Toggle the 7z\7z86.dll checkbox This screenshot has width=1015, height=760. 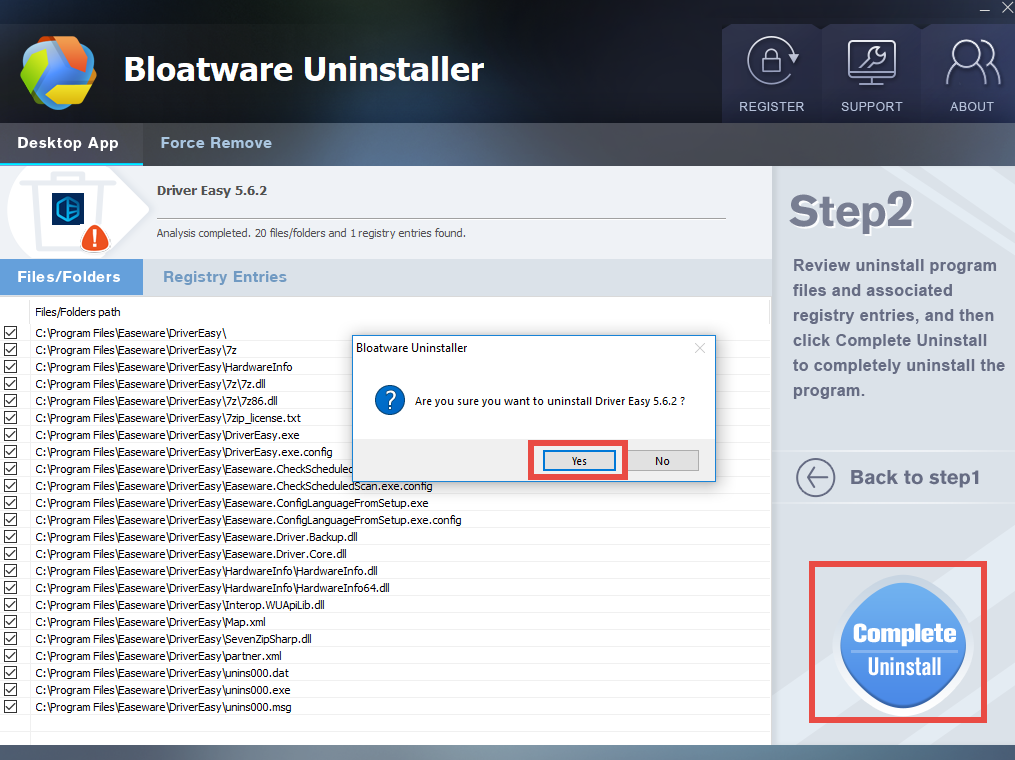click(x=10, y=401)
